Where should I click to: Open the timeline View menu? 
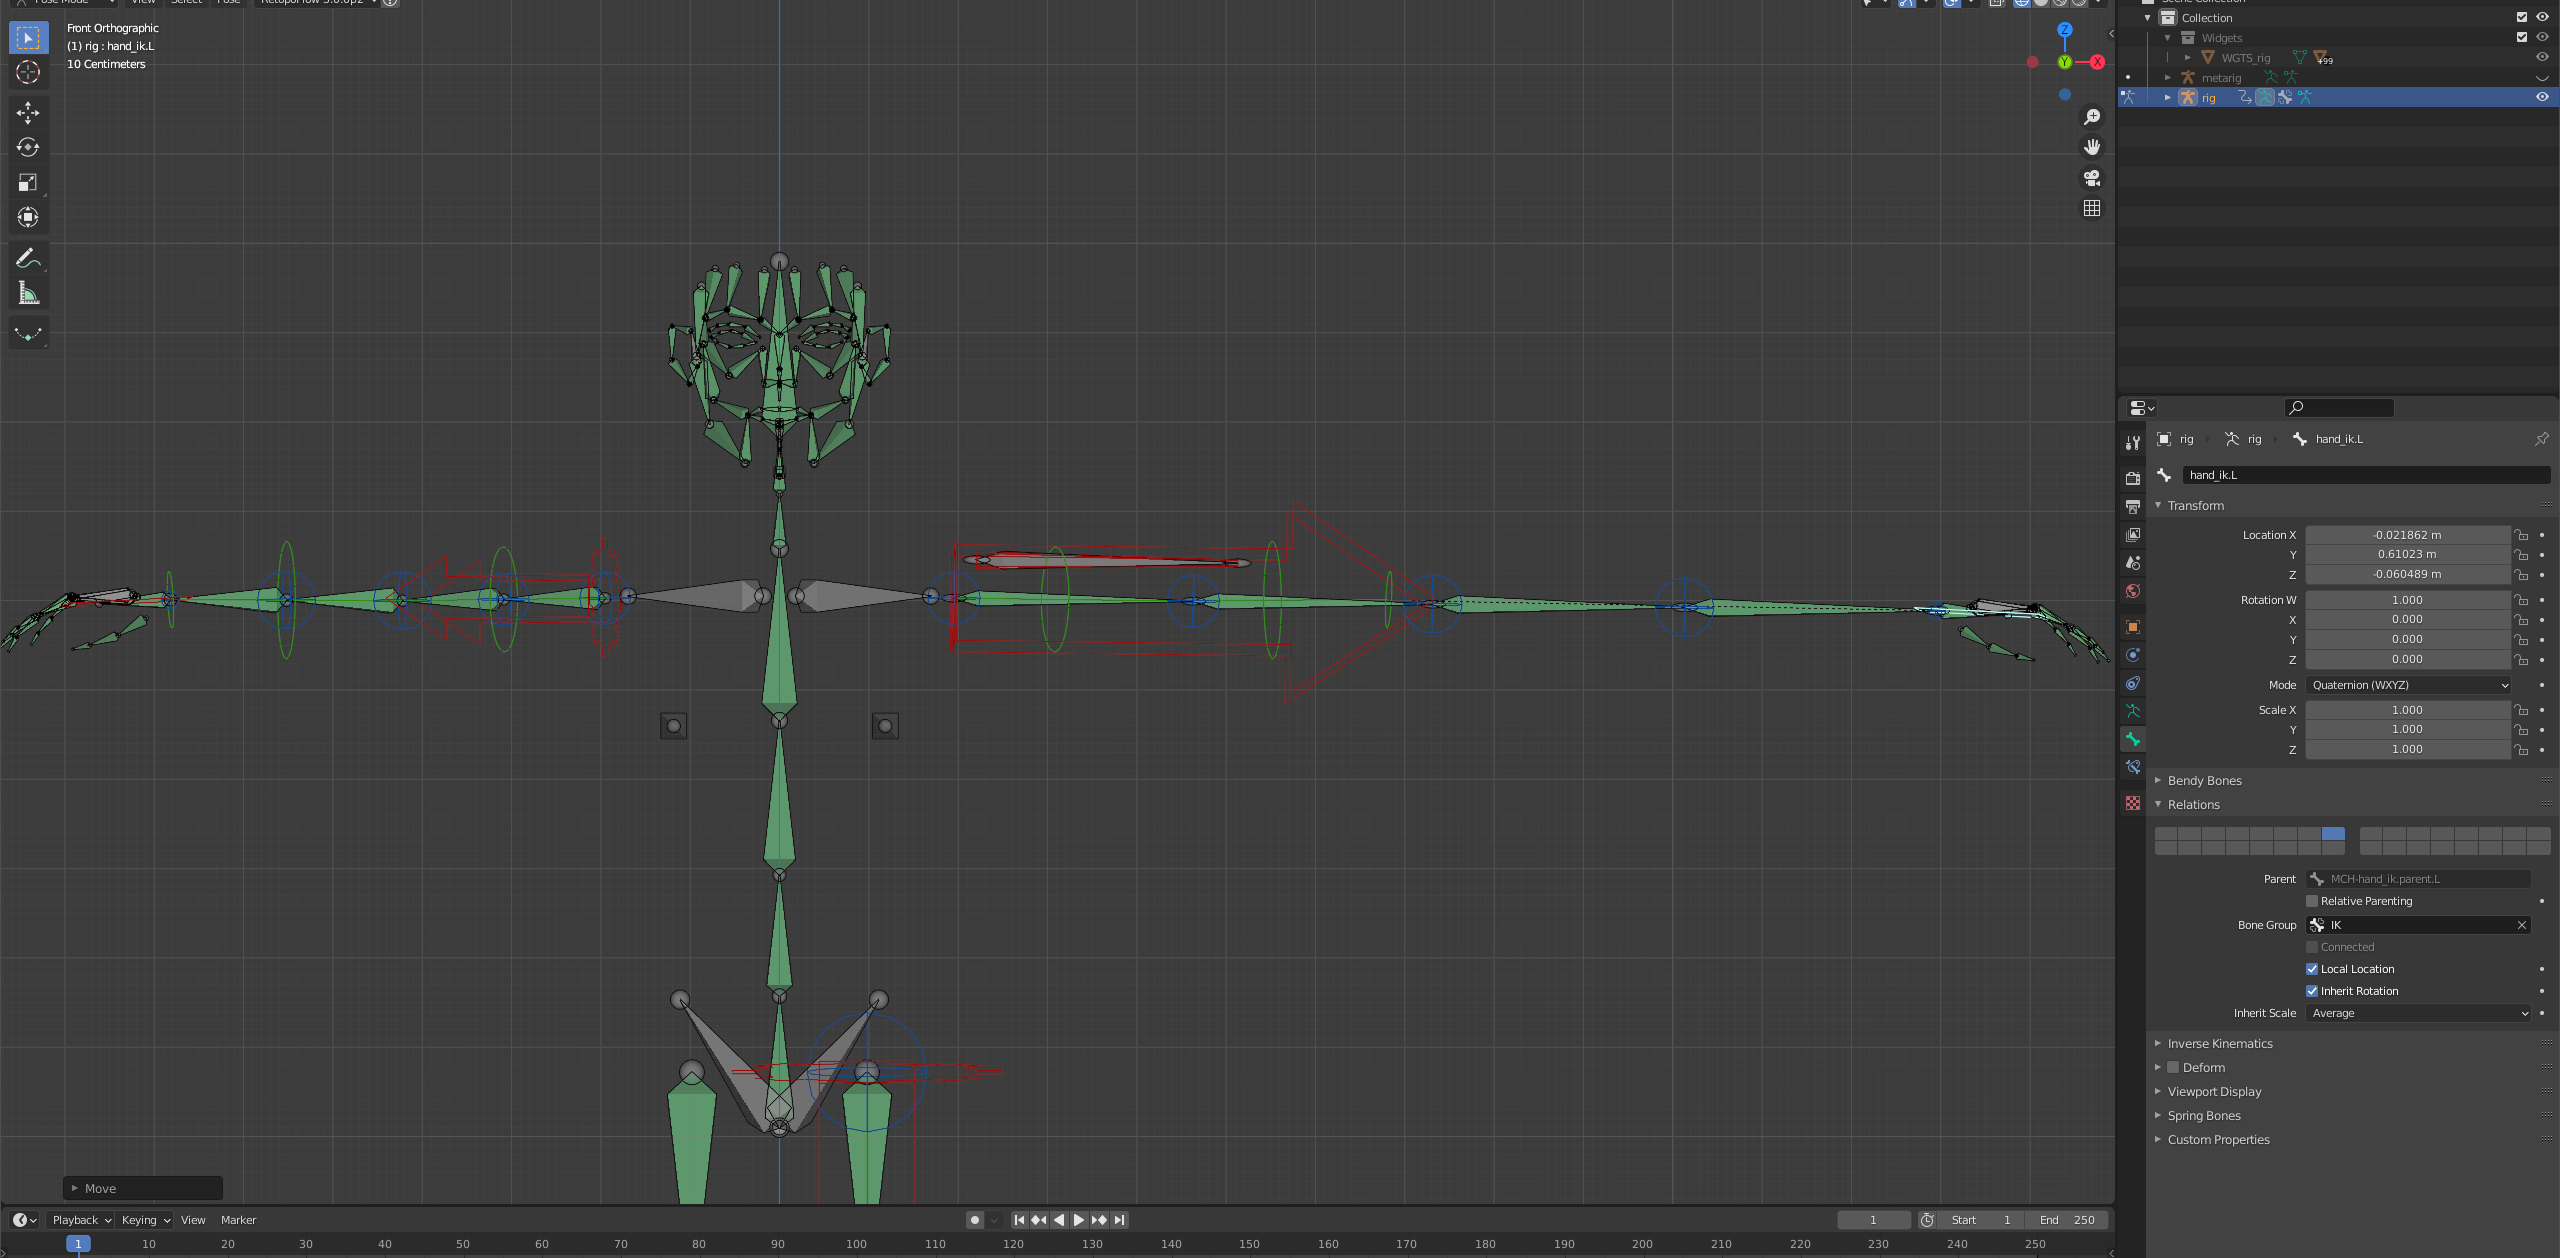[x=193, y=1220]
